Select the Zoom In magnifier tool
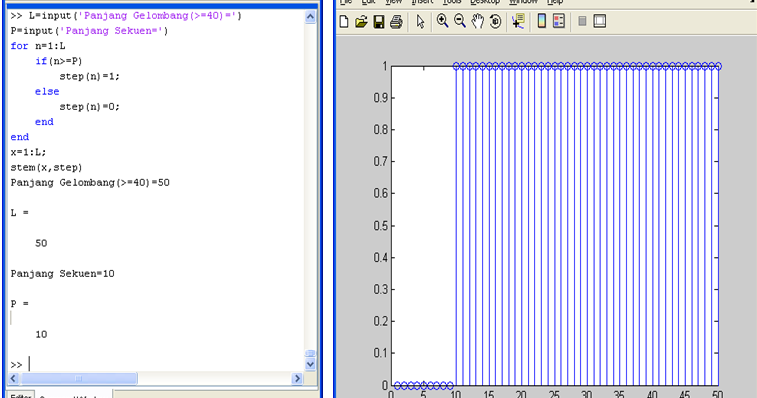 coord(442,21)
